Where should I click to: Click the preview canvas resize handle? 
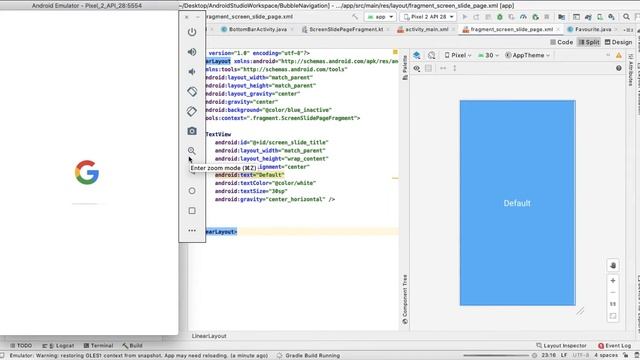580,311
